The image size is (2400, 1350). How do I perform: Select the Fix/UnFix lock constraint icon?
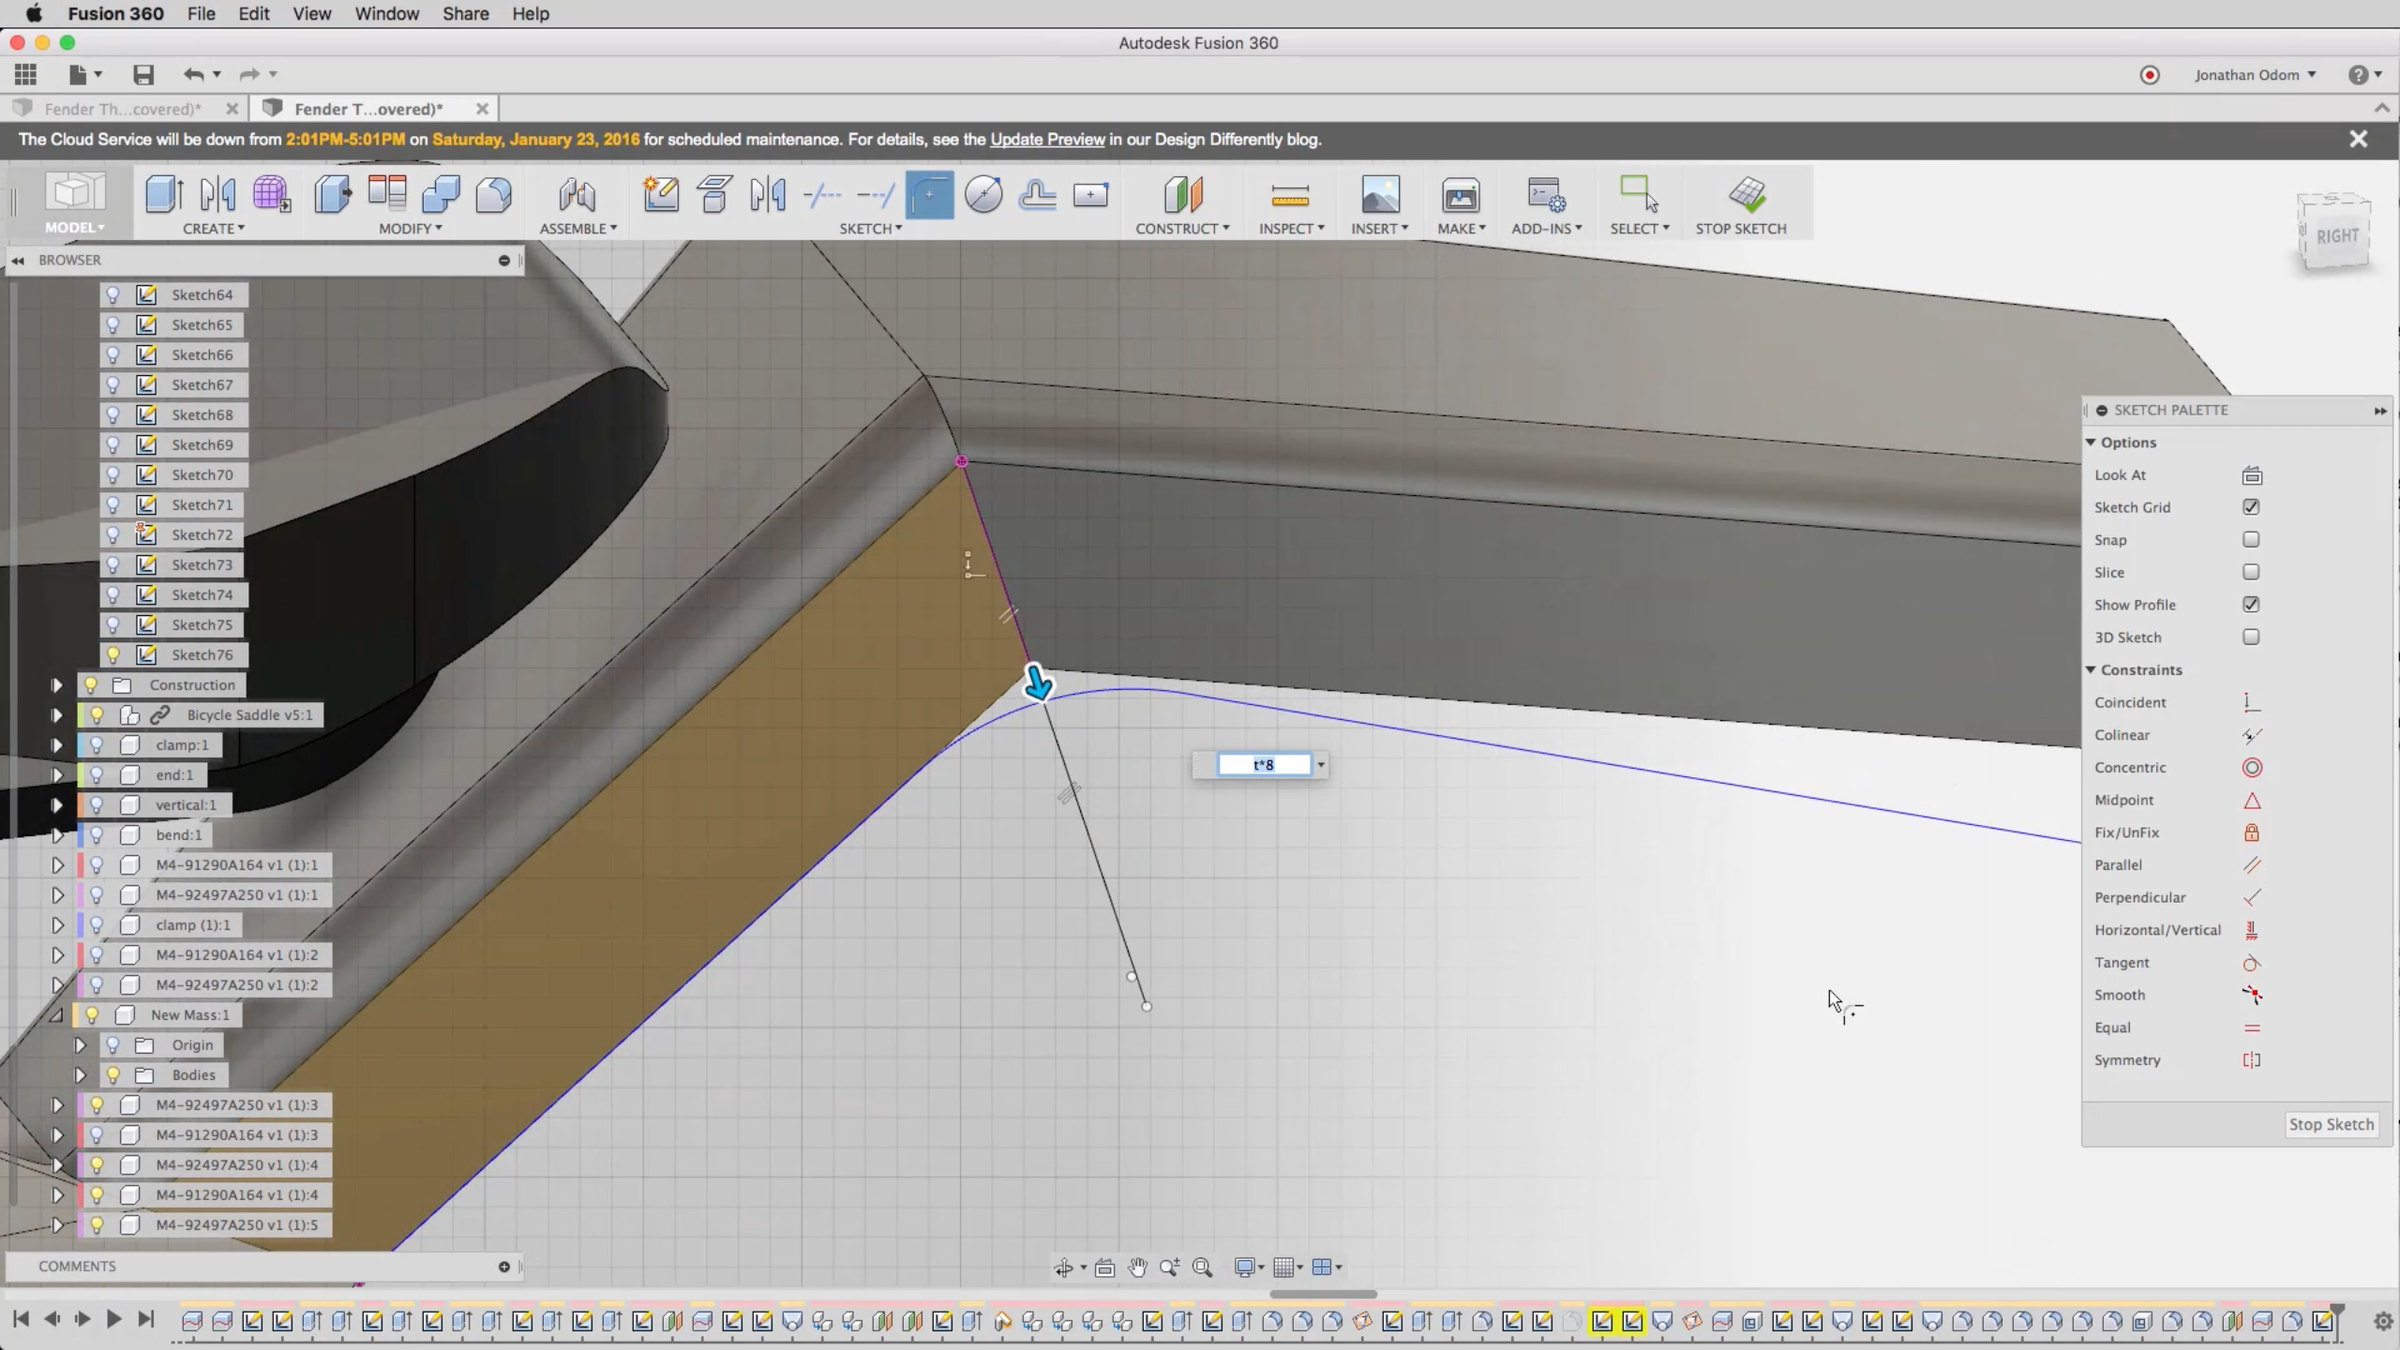pos(2251,833)
